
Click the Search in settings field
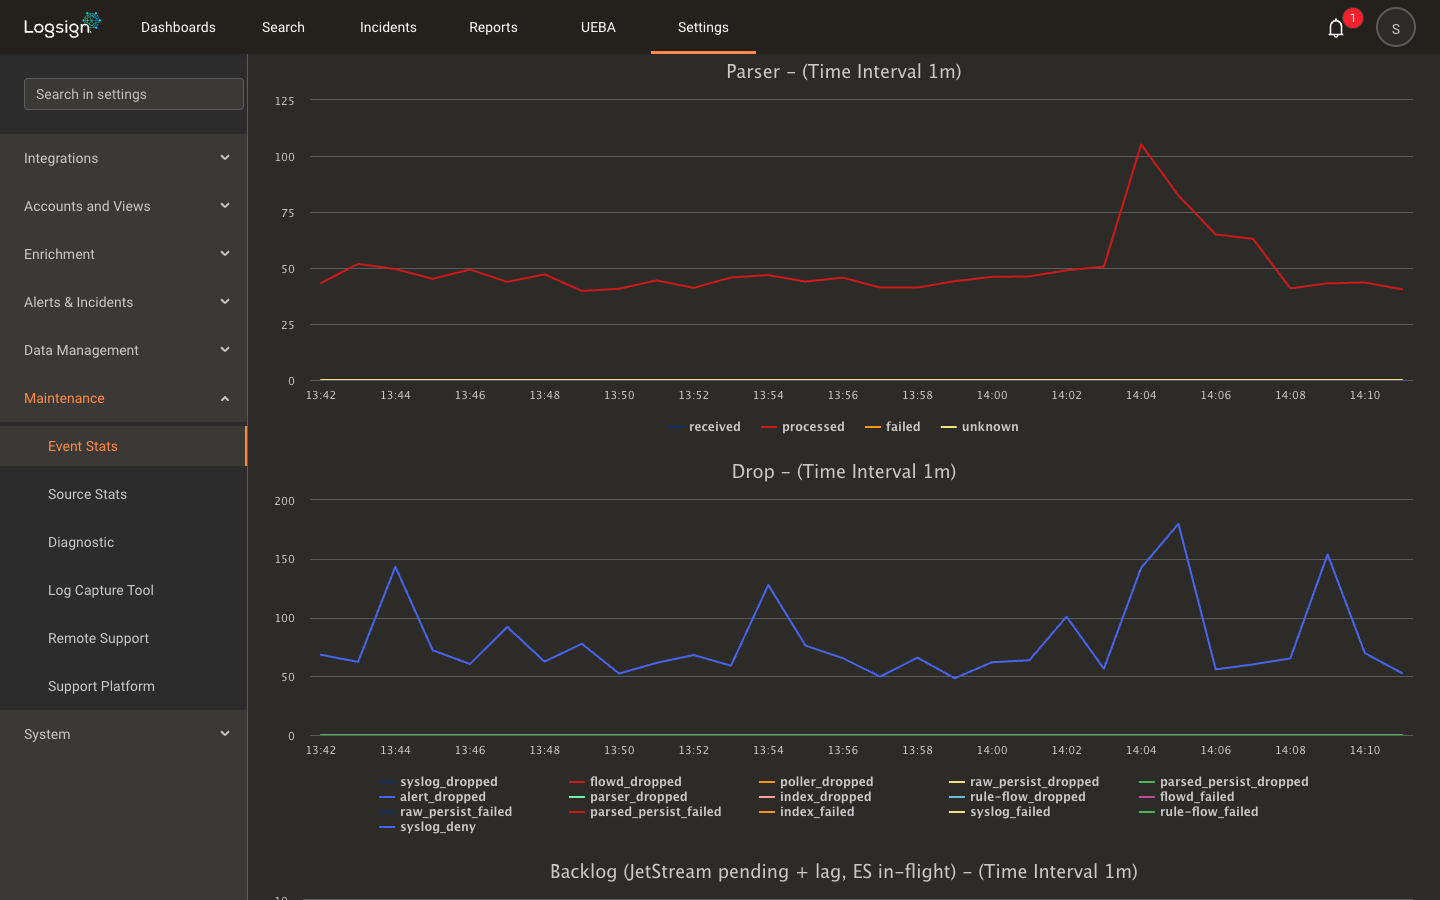134,94
